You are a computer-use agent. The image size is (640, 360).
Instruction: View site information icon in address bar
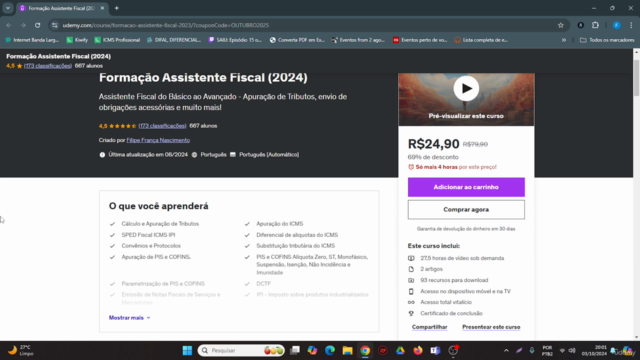click(x=55, y=25)
